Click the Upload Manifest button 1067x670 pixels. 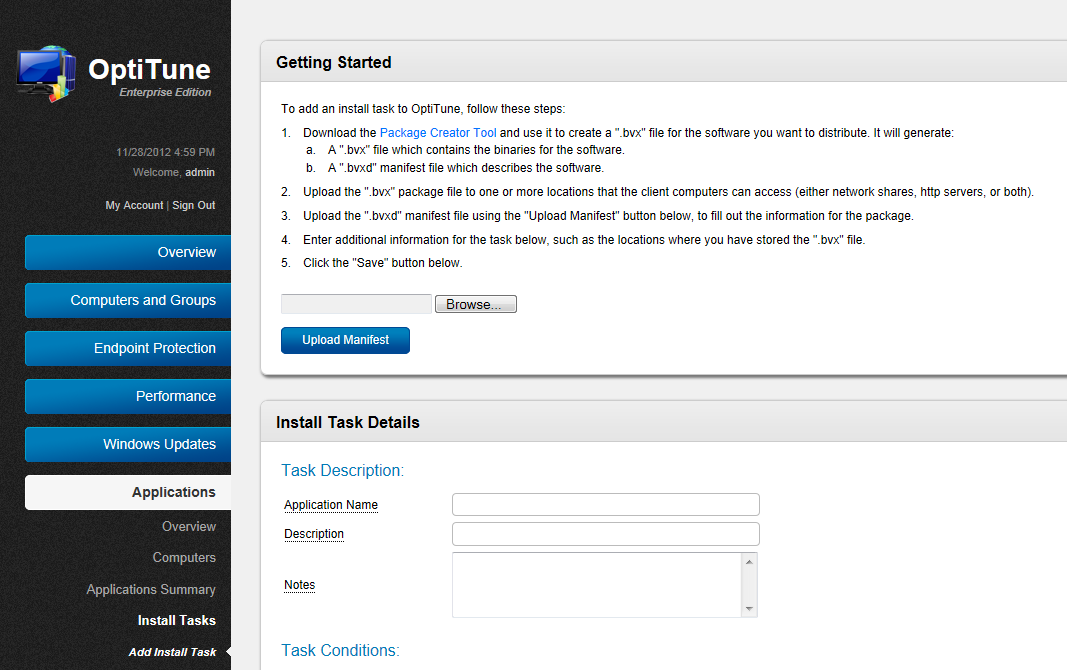pyautogui.click(x=345, y=340)
